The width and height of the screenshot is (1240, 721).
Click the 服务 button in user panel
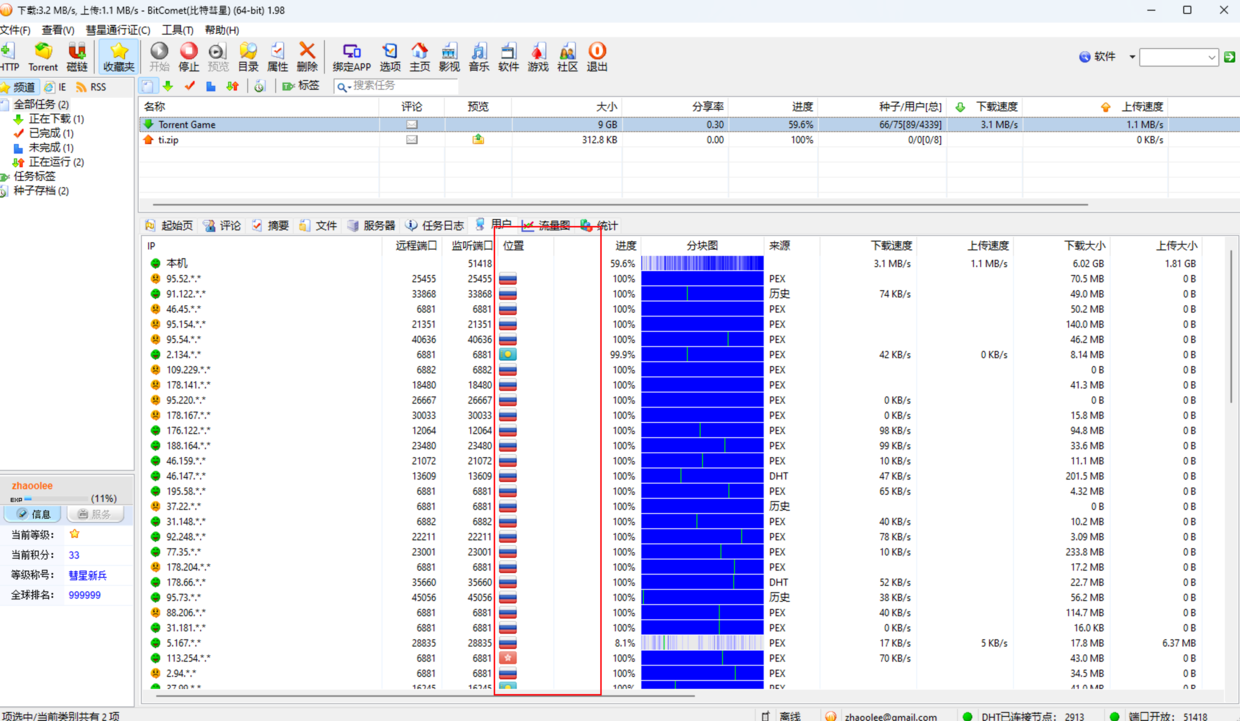tap(95, 514)
